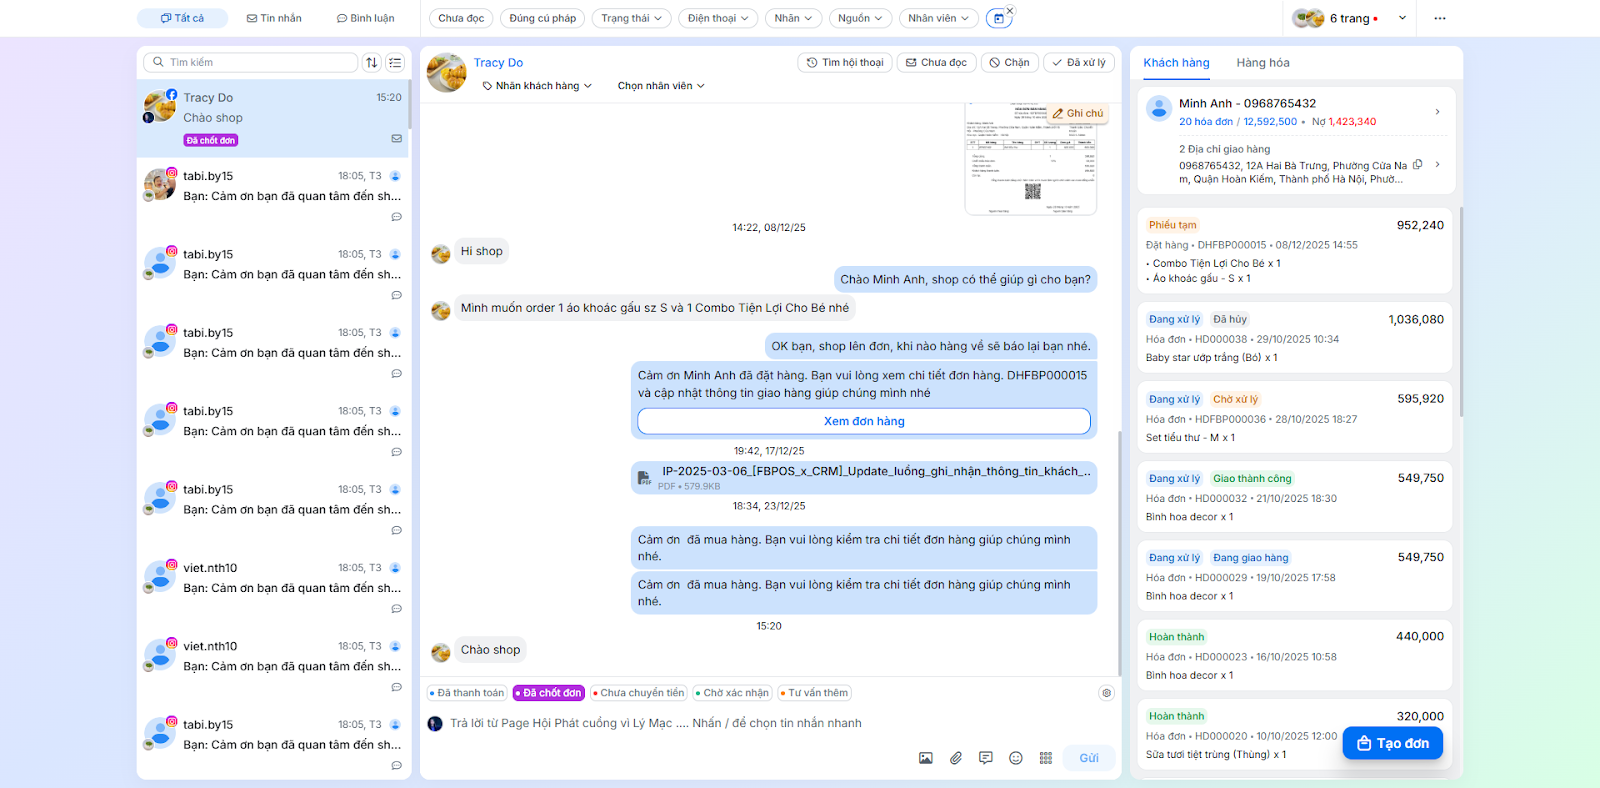
Task: Expand Minh Anh customer details chevron
Action: (1437, 111)
